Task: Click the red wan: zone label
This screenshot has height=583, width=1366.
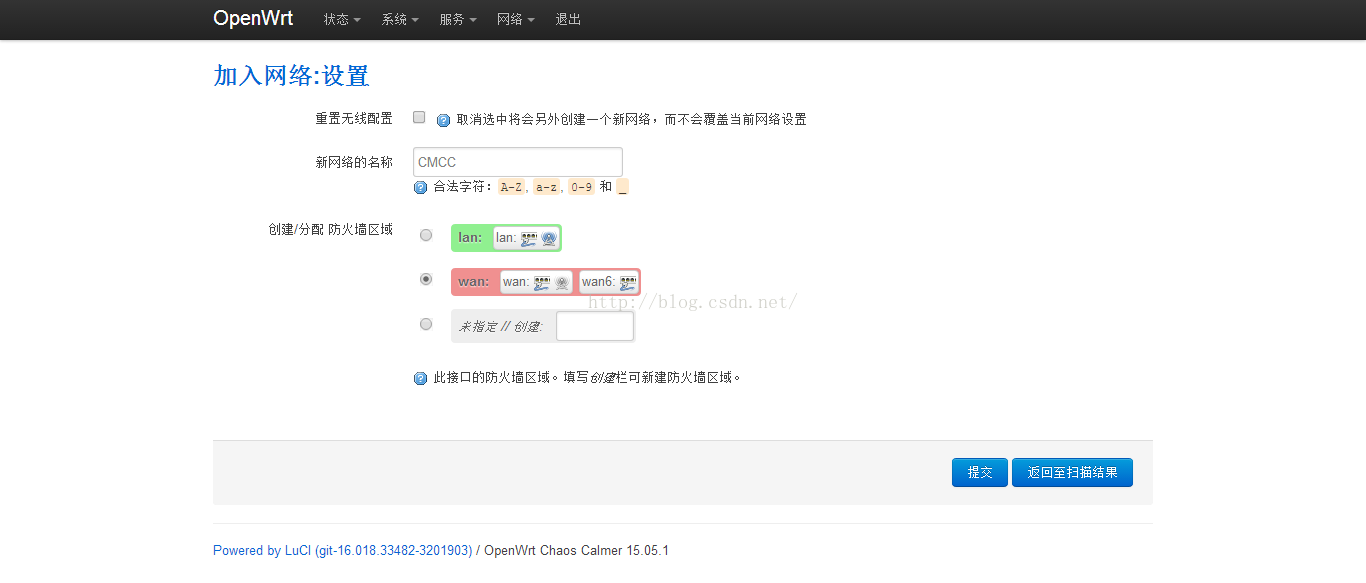Action: 474,282
